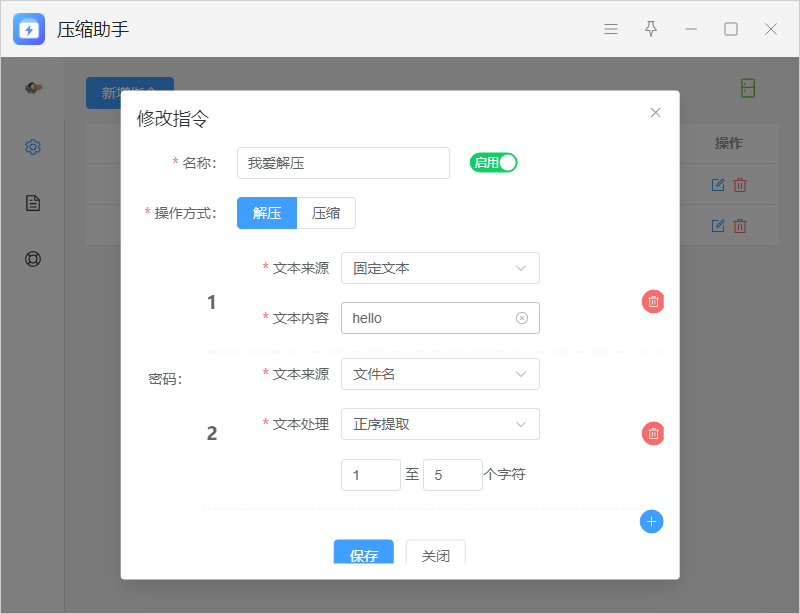Click the 关闭 close button

pyautogui.click(x=435, y=554)
